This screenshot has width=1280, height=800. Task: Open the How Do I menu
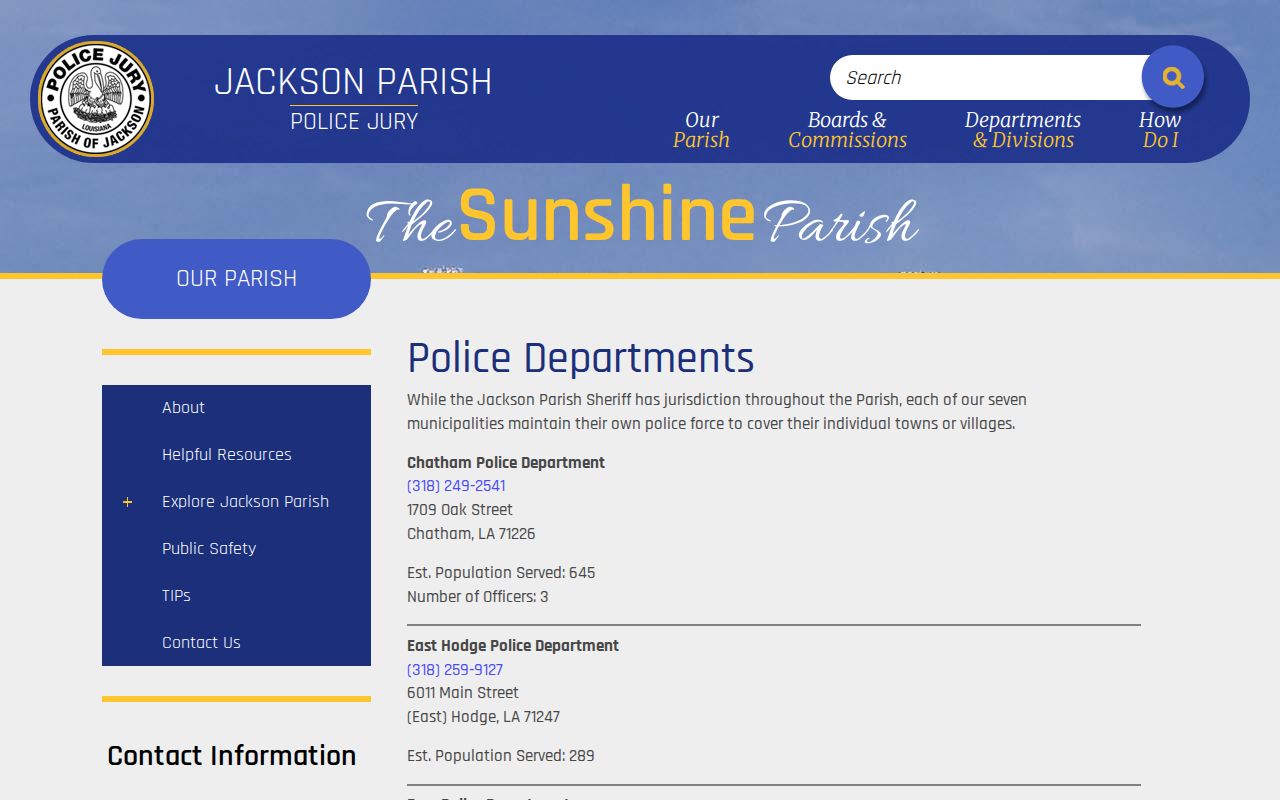pyautogui.click(x=1160, y=130)
